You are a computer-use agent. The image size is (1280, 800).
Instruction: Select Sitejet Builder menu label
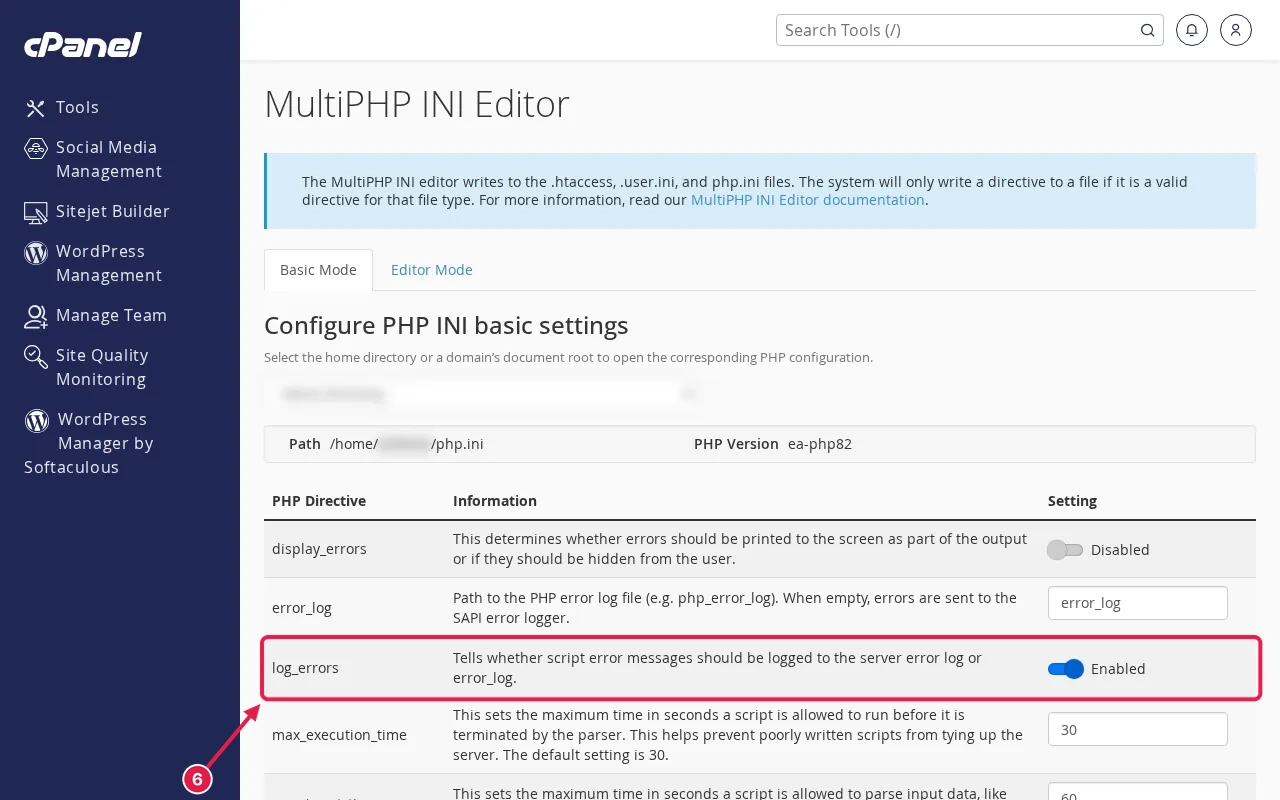point(113,211)
